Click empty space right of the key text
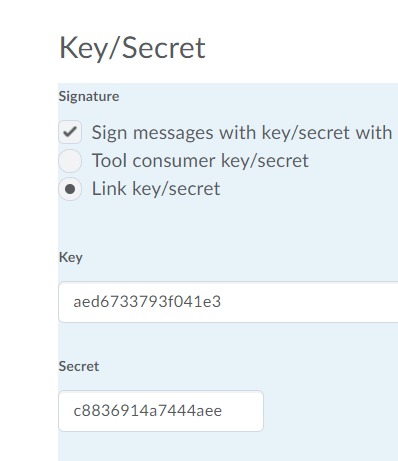The image size is (398, 461). pyautogui.click(x=308, y=302)
